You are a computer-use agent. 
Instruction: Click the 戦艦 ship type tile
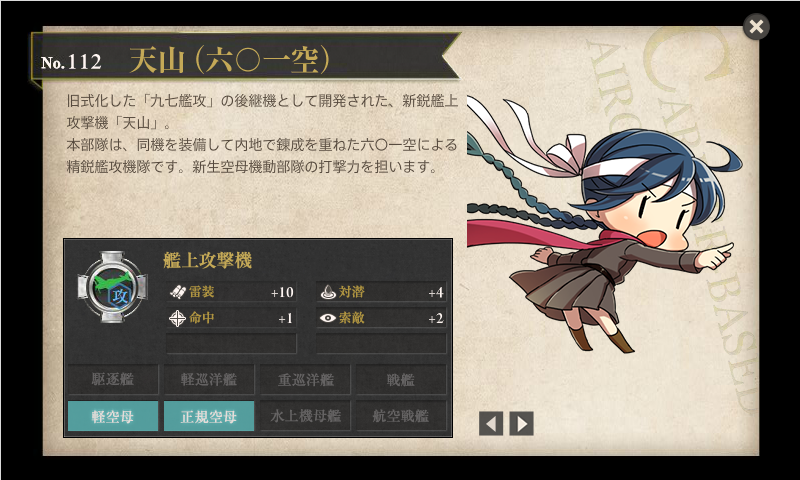click(401, 380)
